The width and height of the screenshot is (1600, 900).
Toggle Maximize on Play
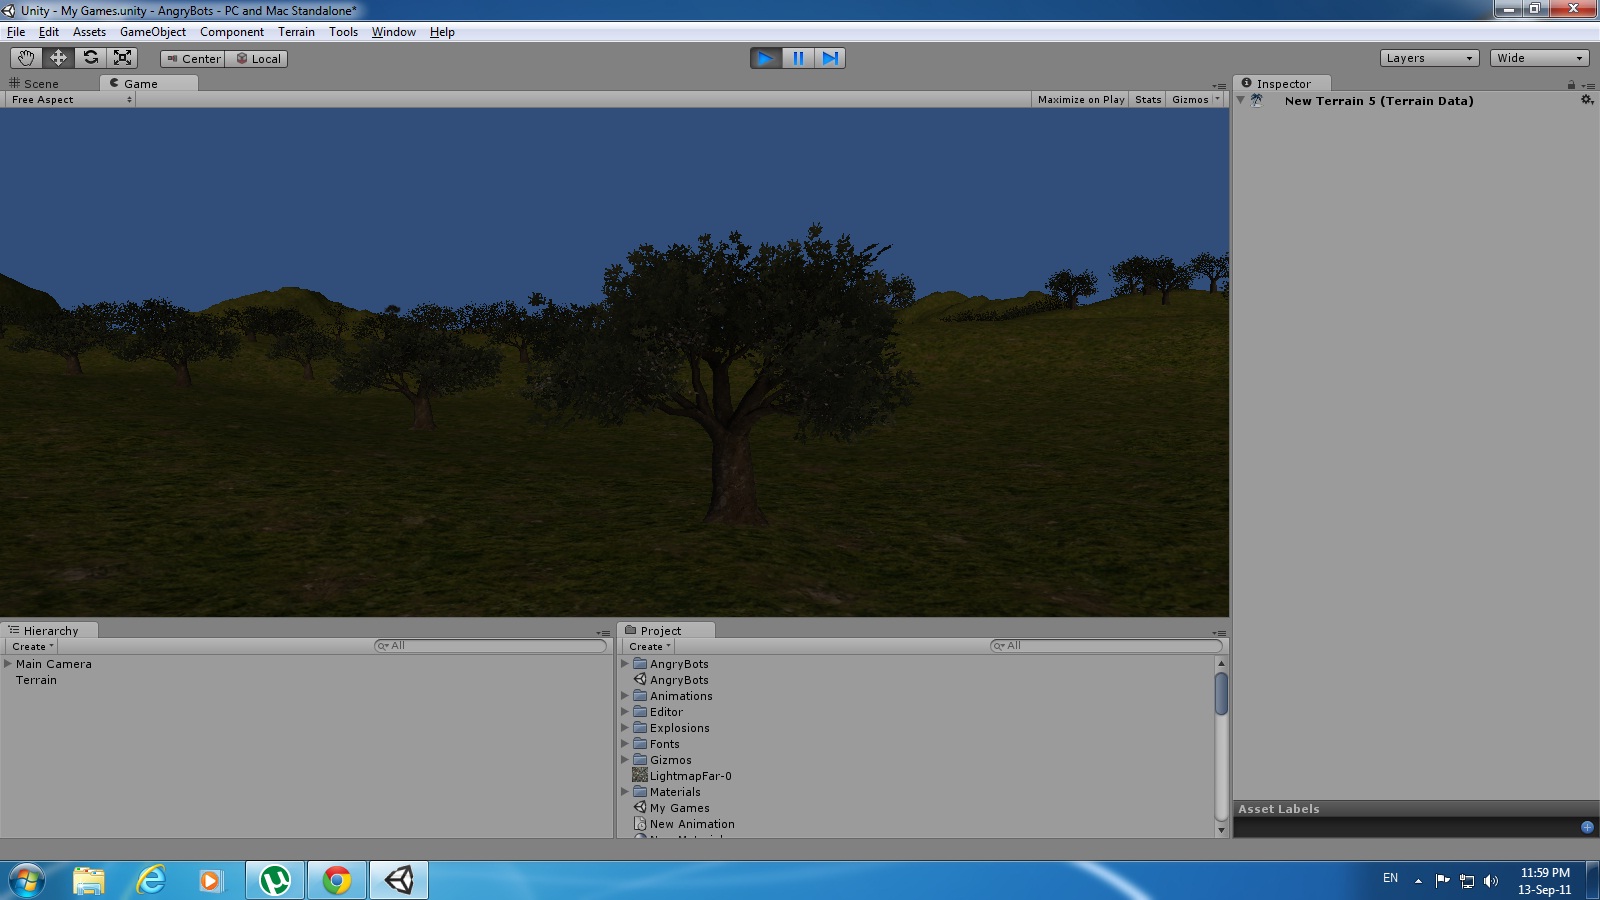pos(1080,100)
